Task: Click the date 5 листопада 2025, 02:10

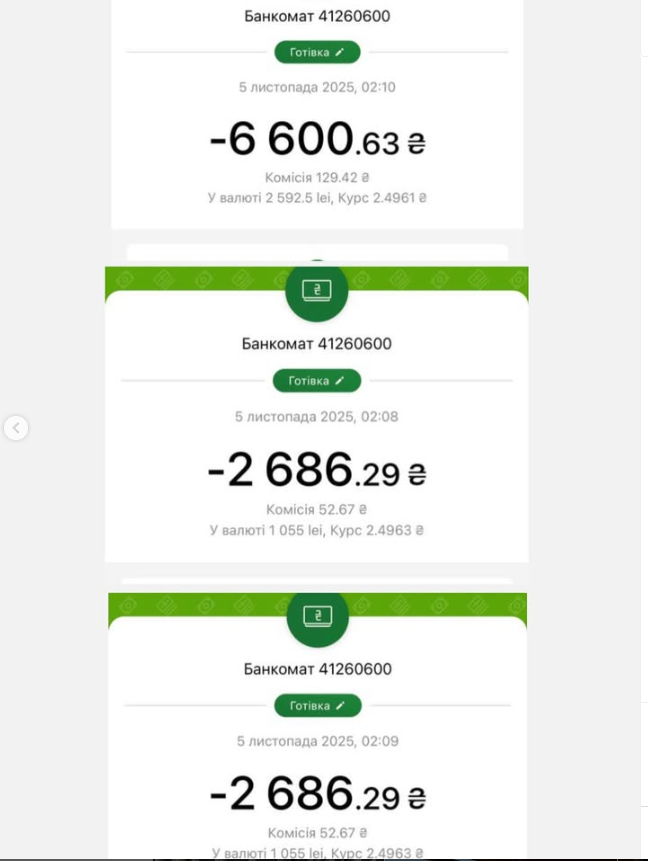Action: pyautogui.click(x=317, y=87)
